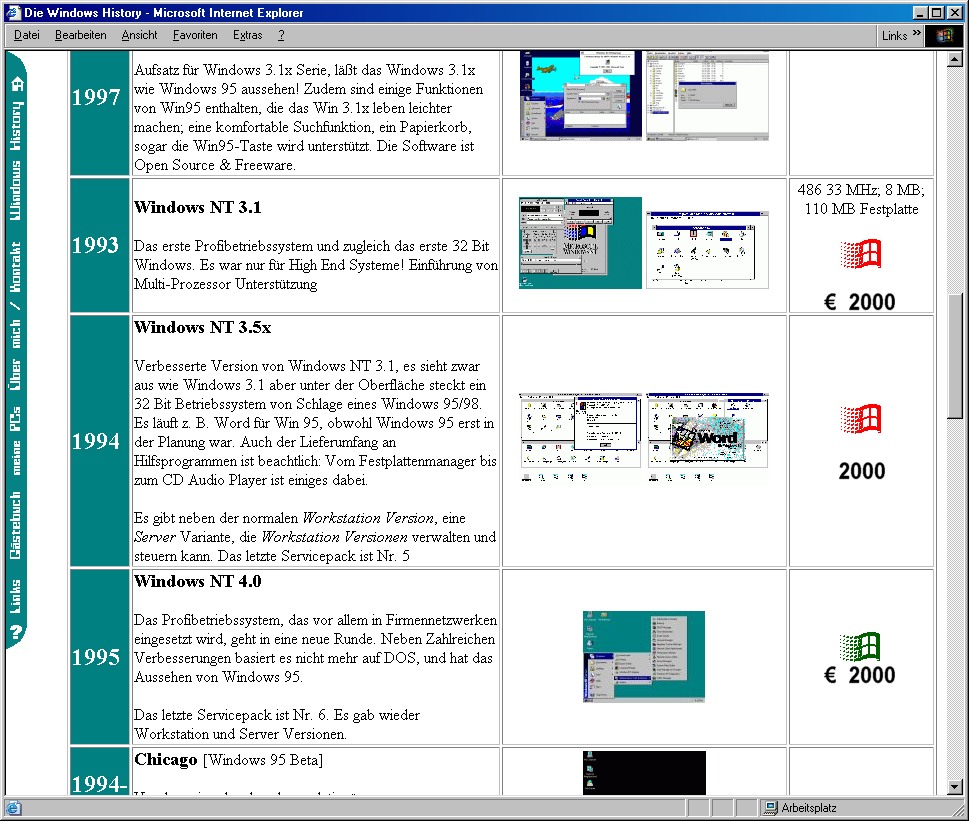Click the heading Windows NT 3.1
This screenshot has width=969, height=821.
198,207
